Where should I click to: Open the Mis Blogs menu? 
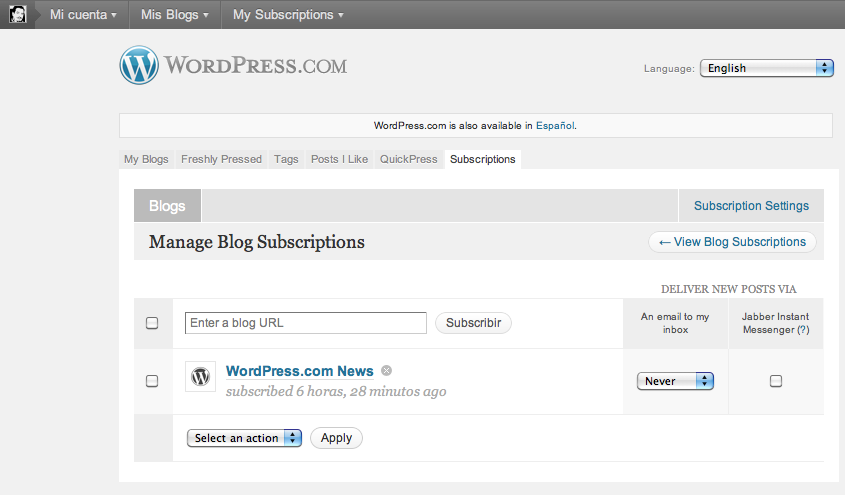tap(174, 15)
